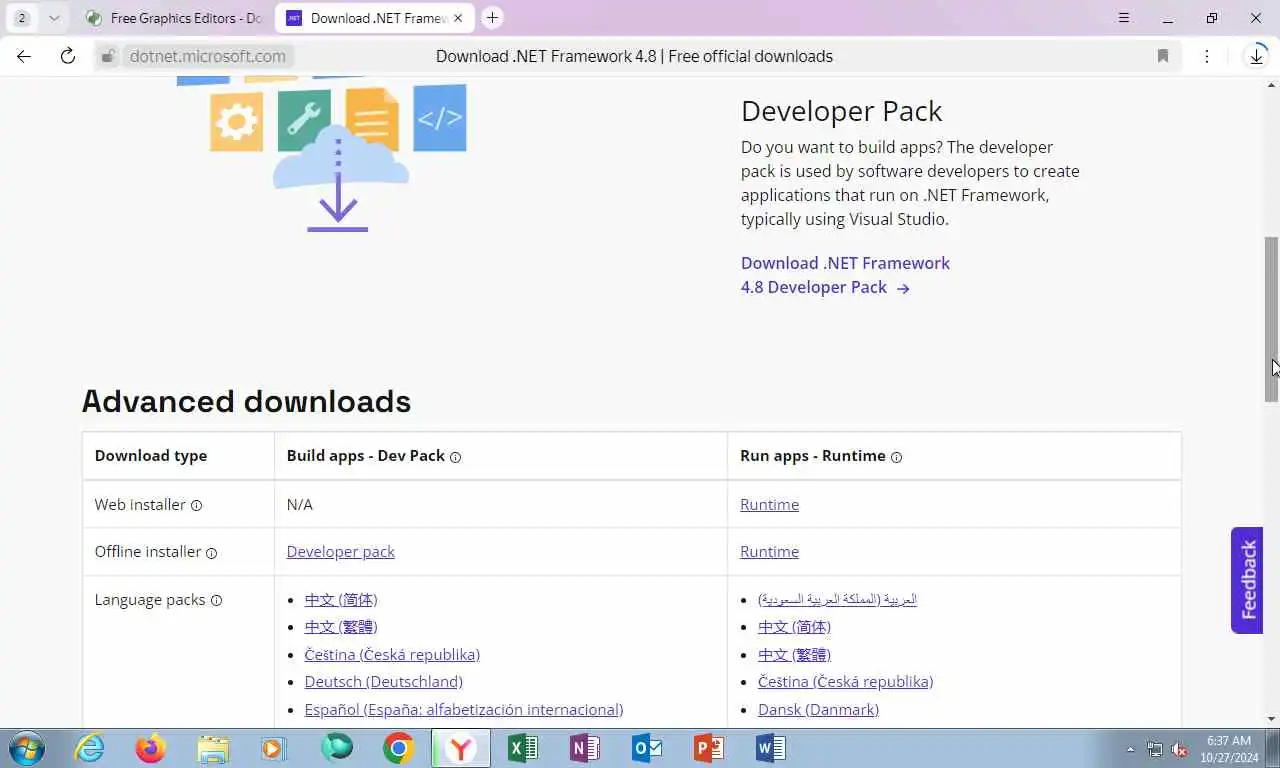The height and width of the screenshot is (768, 1280).
Task: Launch Google Chrome from the taskbar
Action: 398,748
